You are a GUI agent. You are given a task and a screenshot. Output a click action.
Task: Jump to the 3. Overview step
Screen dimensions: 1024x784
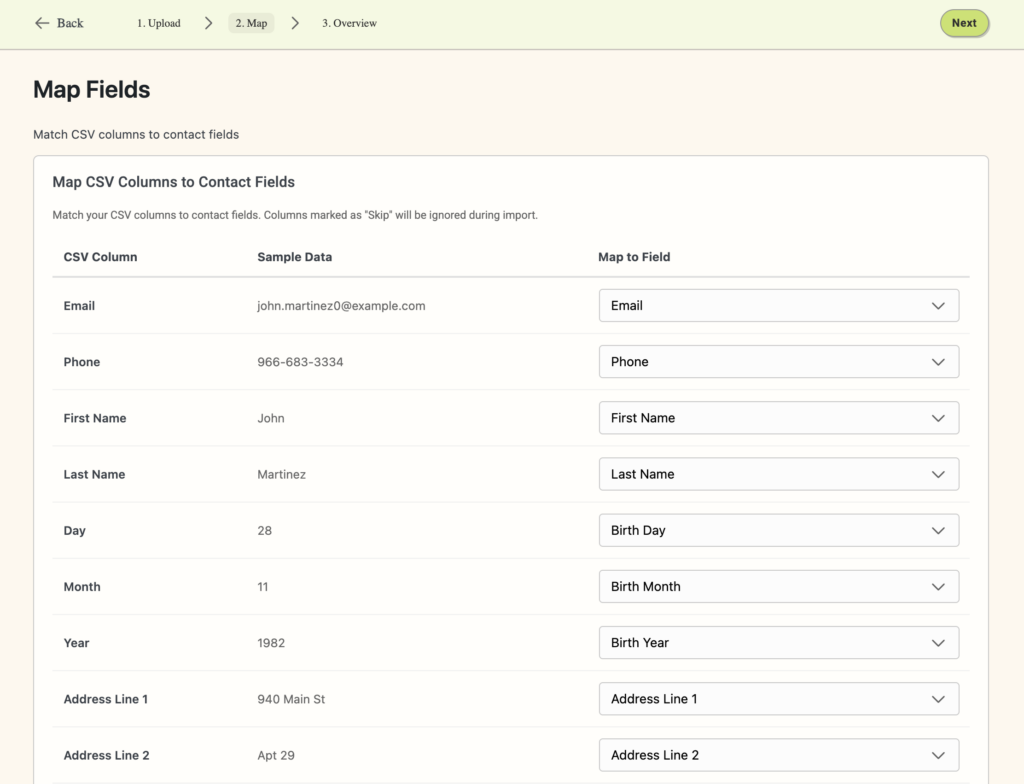point(349,23)
